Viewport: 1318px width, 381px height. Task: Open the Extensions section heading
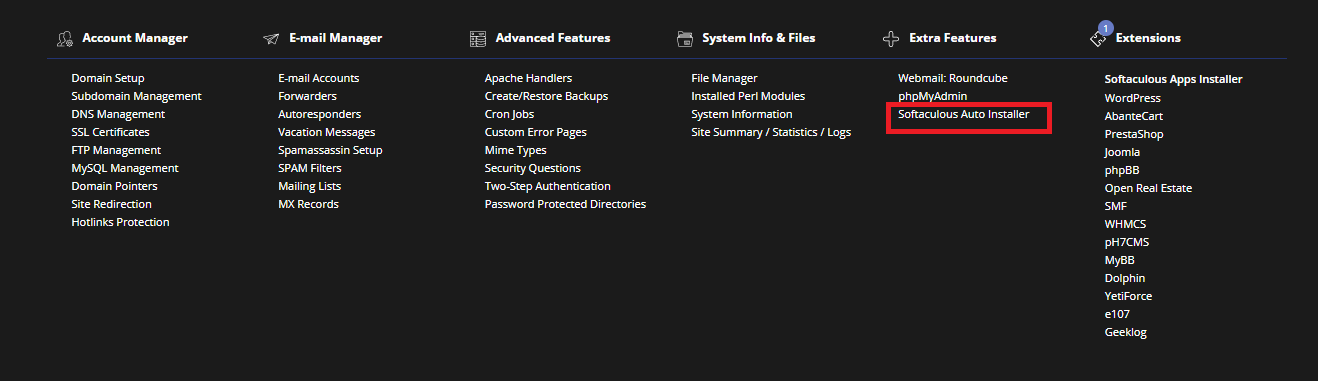click(x=1148, y=38)
